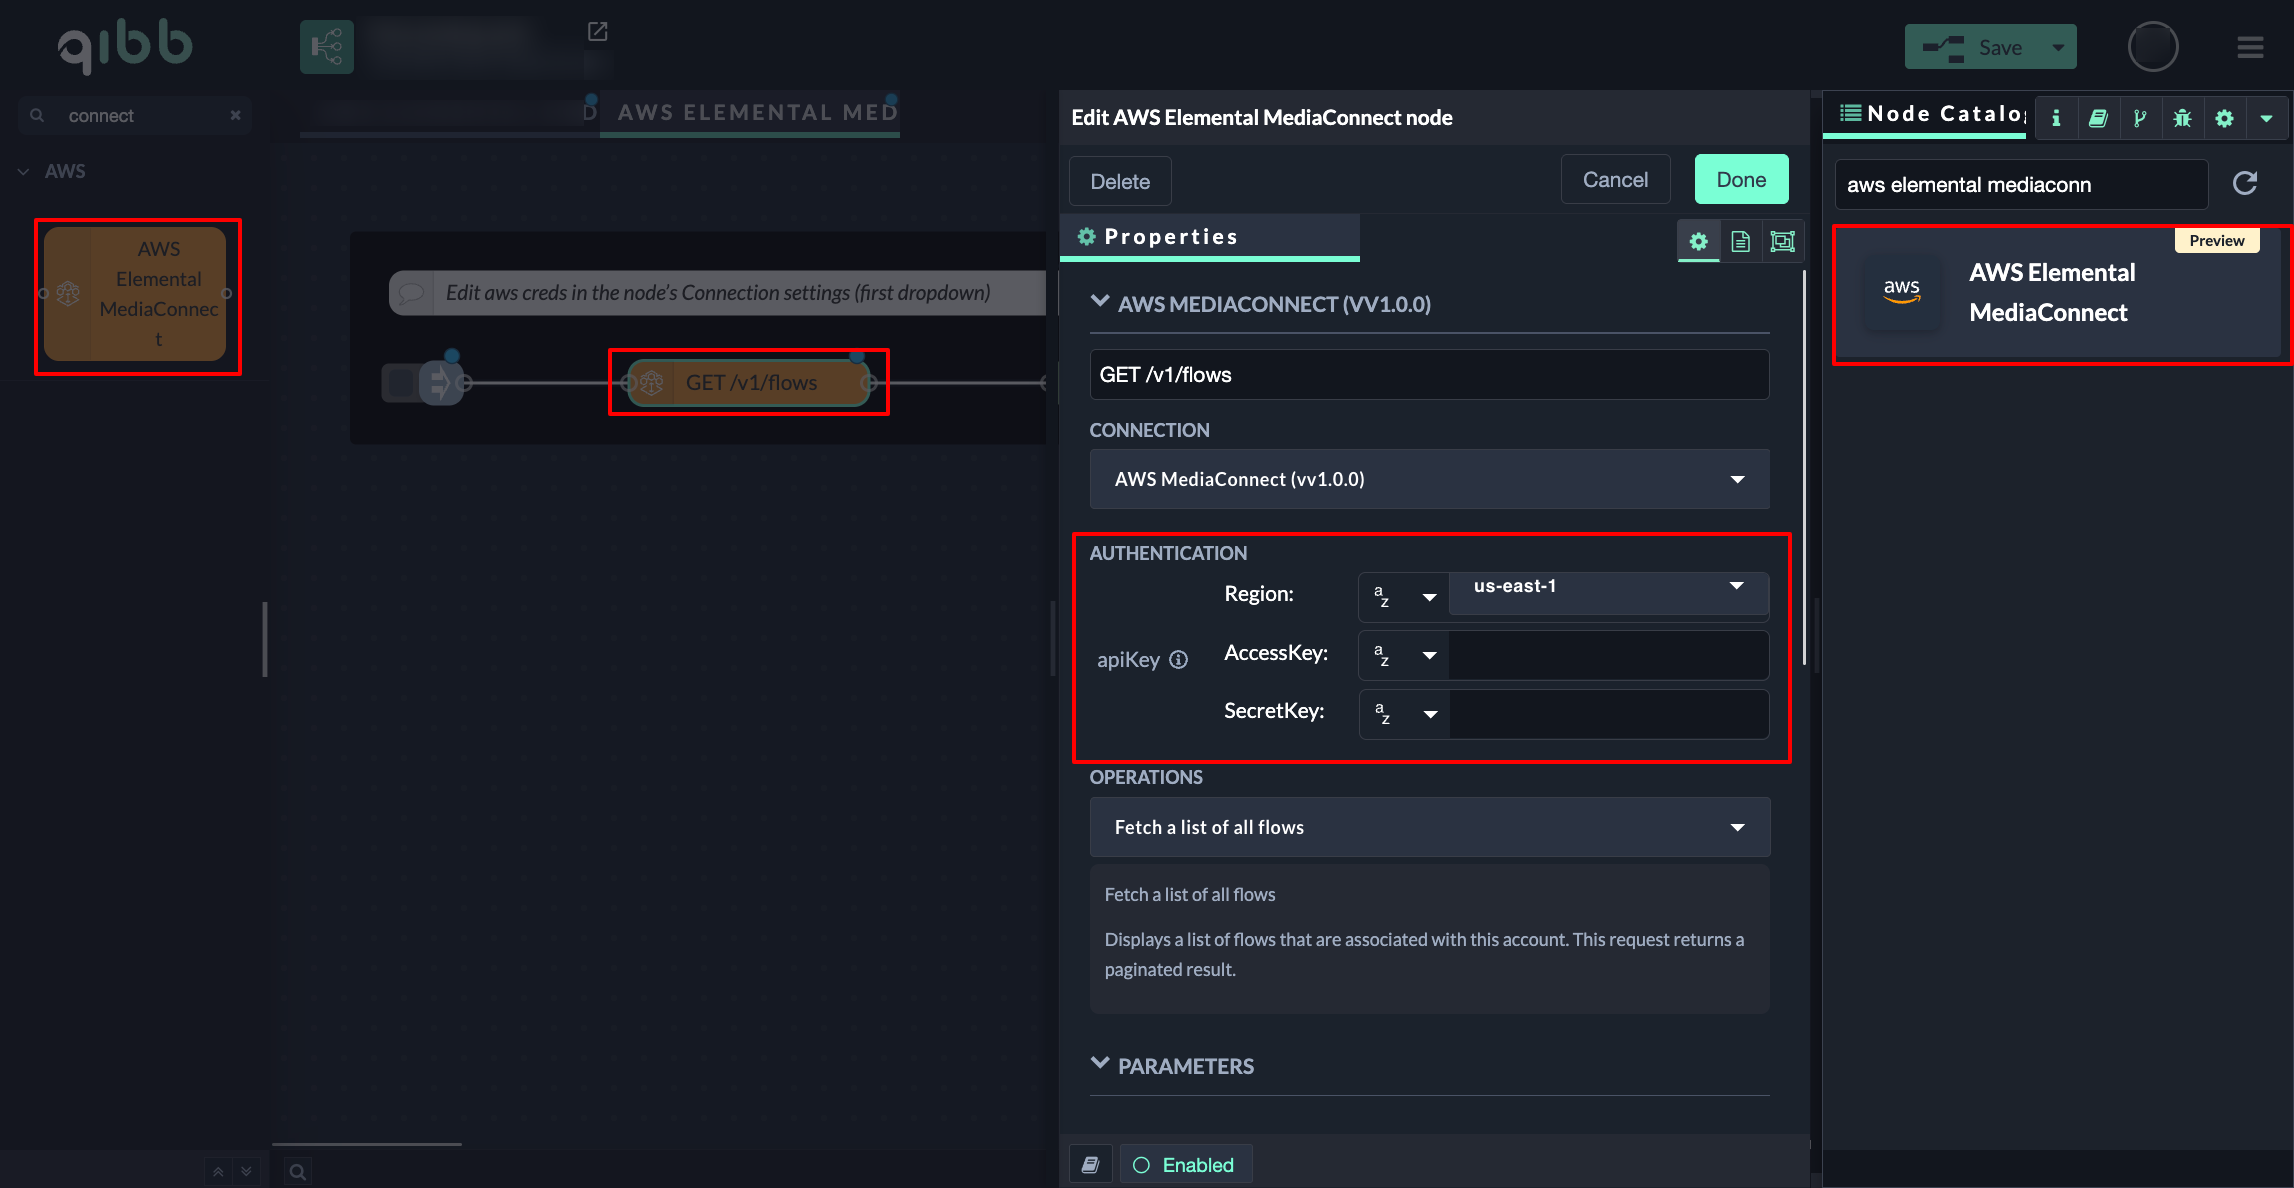Toggle the Enabled node state button
Image resolution: width=2294 pixels, height=1188 pixels.
tap(1185, 1165)
